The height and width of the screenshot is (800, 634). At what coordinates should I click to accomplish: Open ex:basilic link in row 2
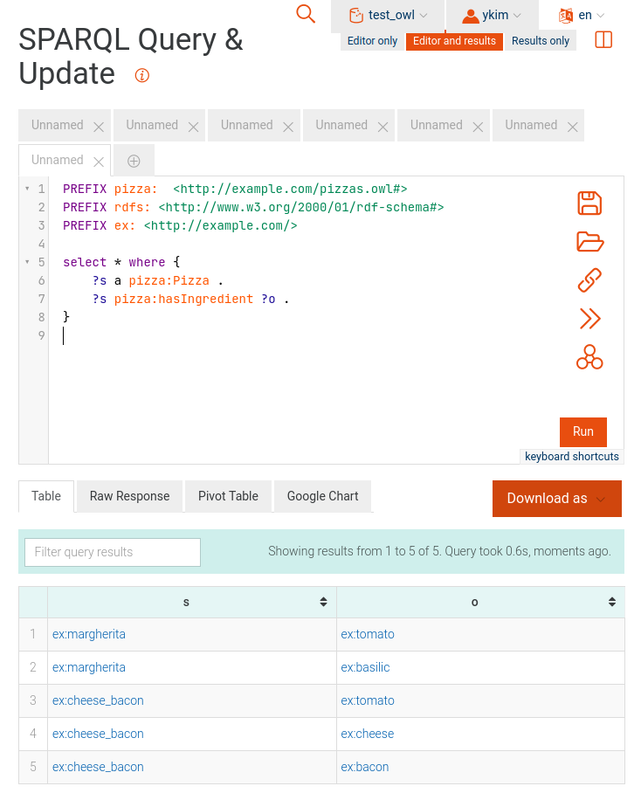[365, 667]
